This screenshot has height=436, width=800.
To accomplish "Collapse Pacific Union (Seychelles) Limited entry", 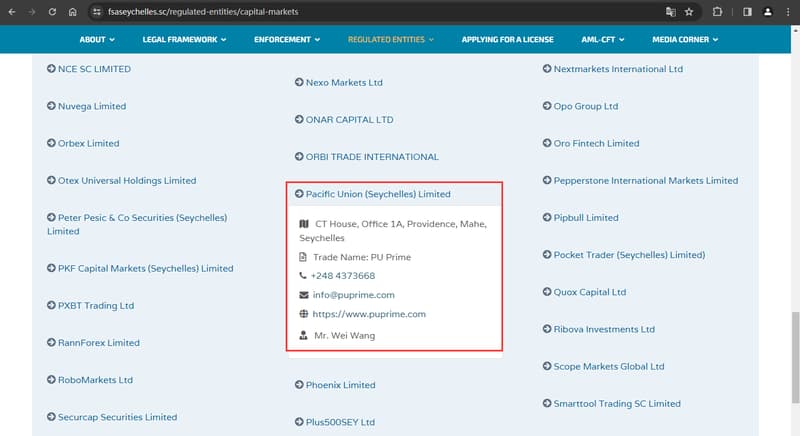I will [x=372, y=194].
